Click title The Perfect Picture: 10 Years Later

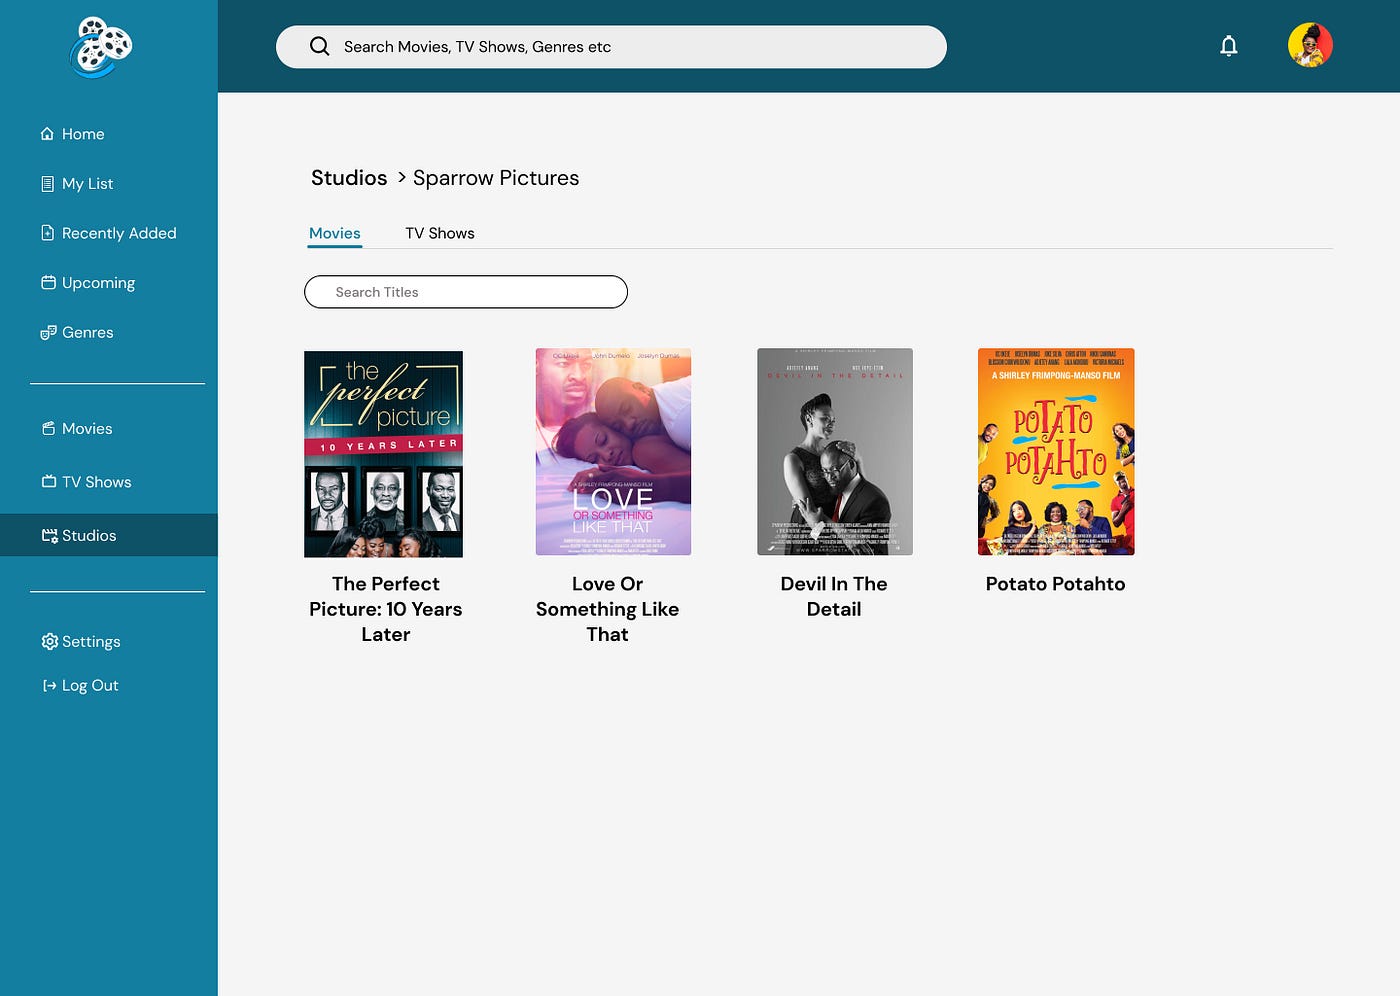tap(386, 609)
